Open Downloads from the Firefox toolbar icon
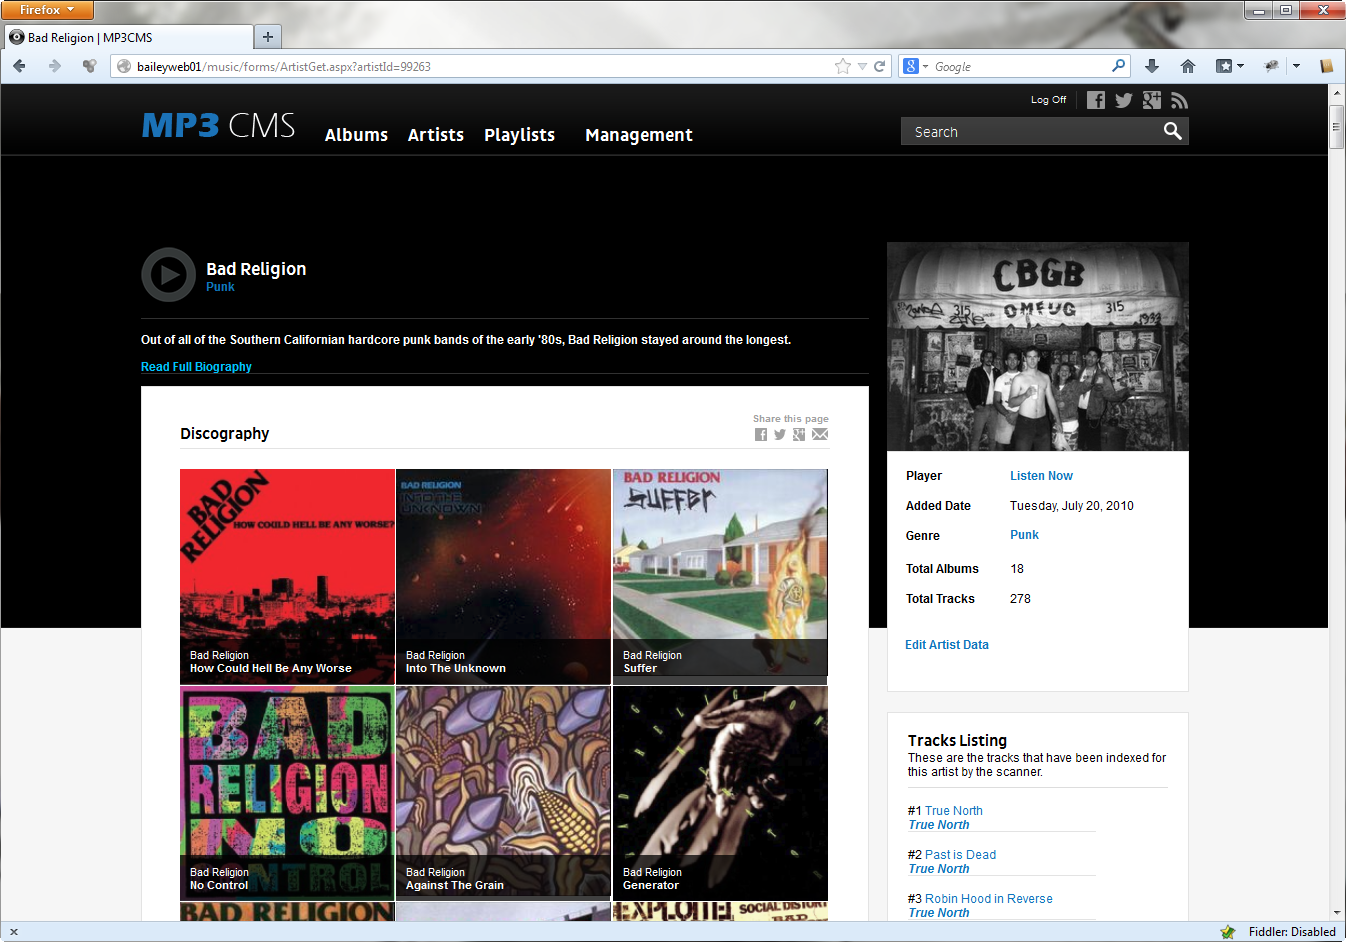Image resolution: width=1346 pixels, height=942 pixels. coord(1151,65)
